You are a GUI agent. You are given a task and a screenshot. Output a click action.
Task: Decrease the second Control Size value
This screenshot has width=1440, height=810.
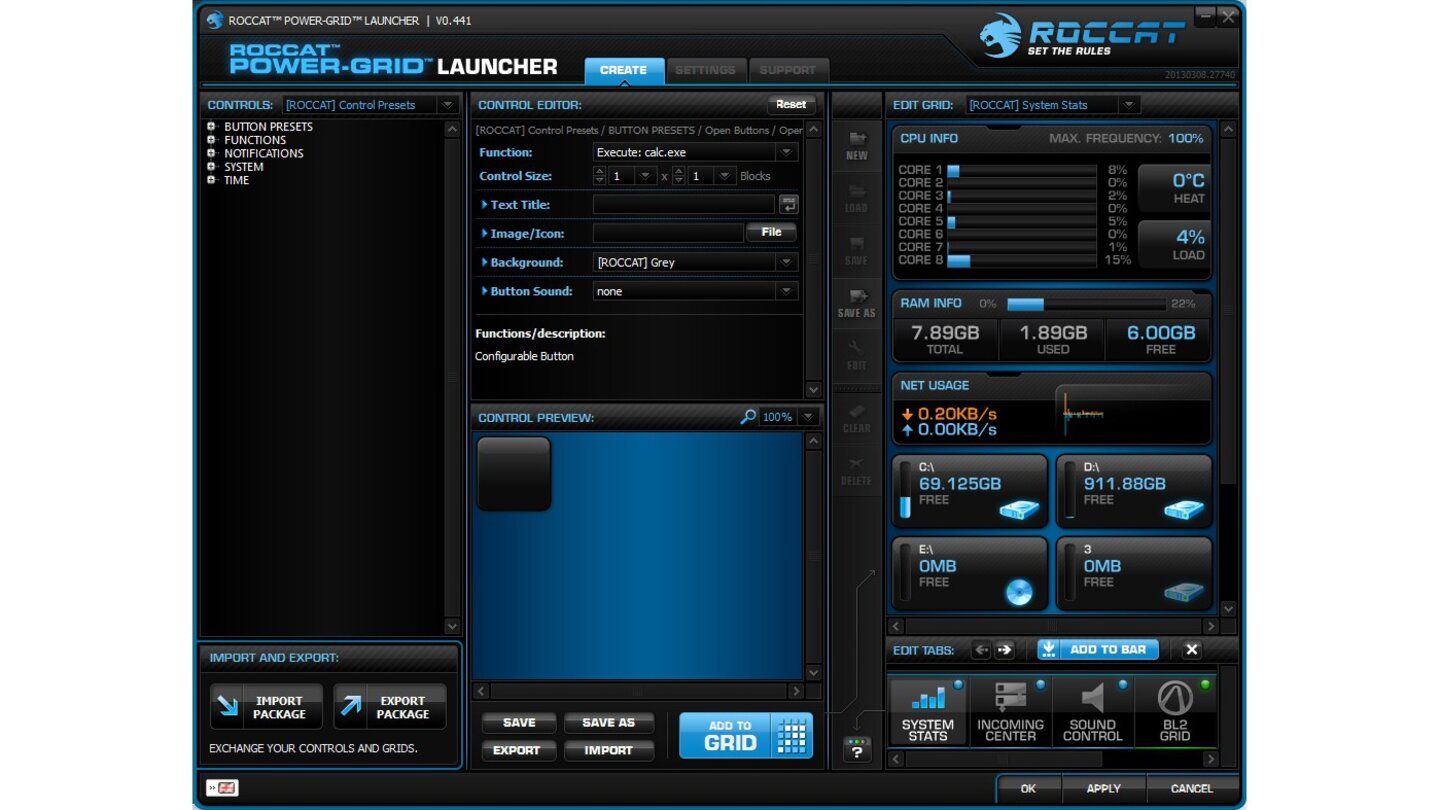[679, 180]
